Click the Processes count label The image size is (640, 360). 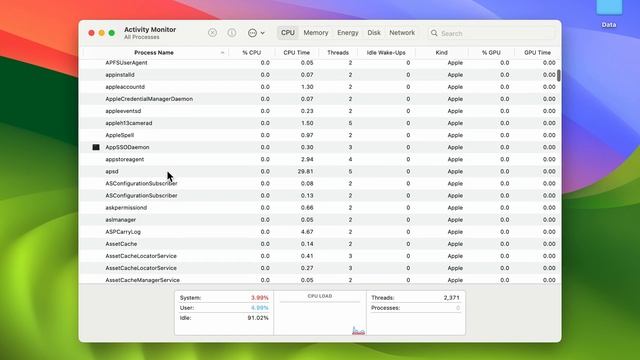click(385, 308)
